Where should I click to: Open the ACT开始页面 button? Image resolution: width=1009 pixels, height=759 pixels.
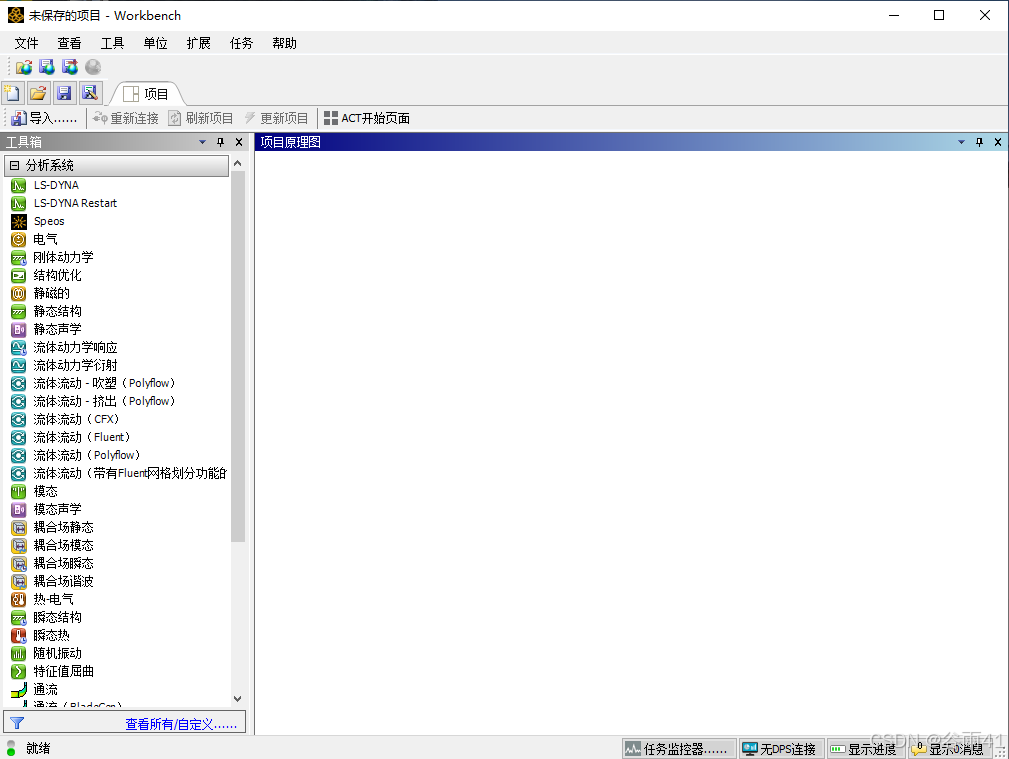click(367, 118)
